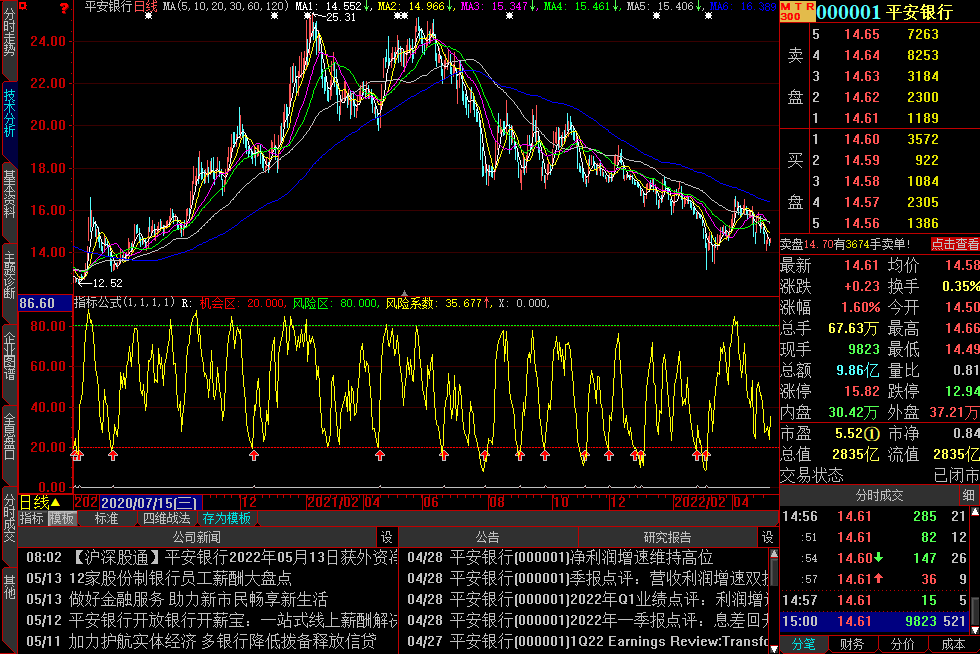
Task: Open the 公司新闻 panel header
Action: 197,537
